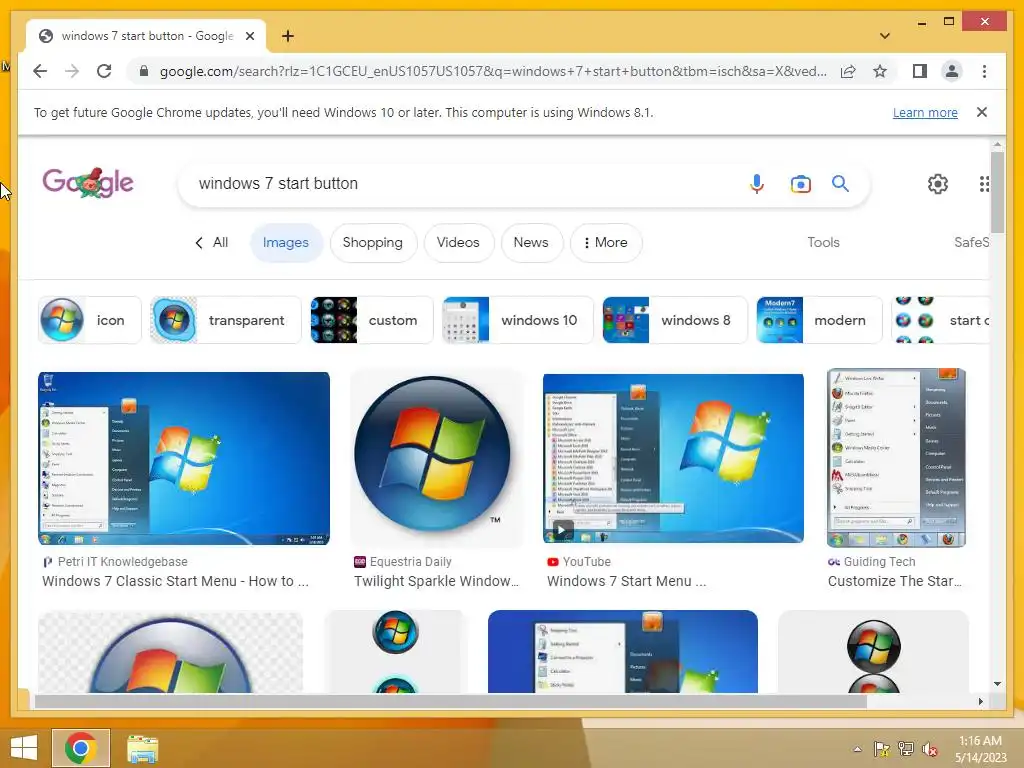The width and height of the screenshot is (1024, 768).
Task: Open the Windows Start button
Action: (x=24, y=748)
